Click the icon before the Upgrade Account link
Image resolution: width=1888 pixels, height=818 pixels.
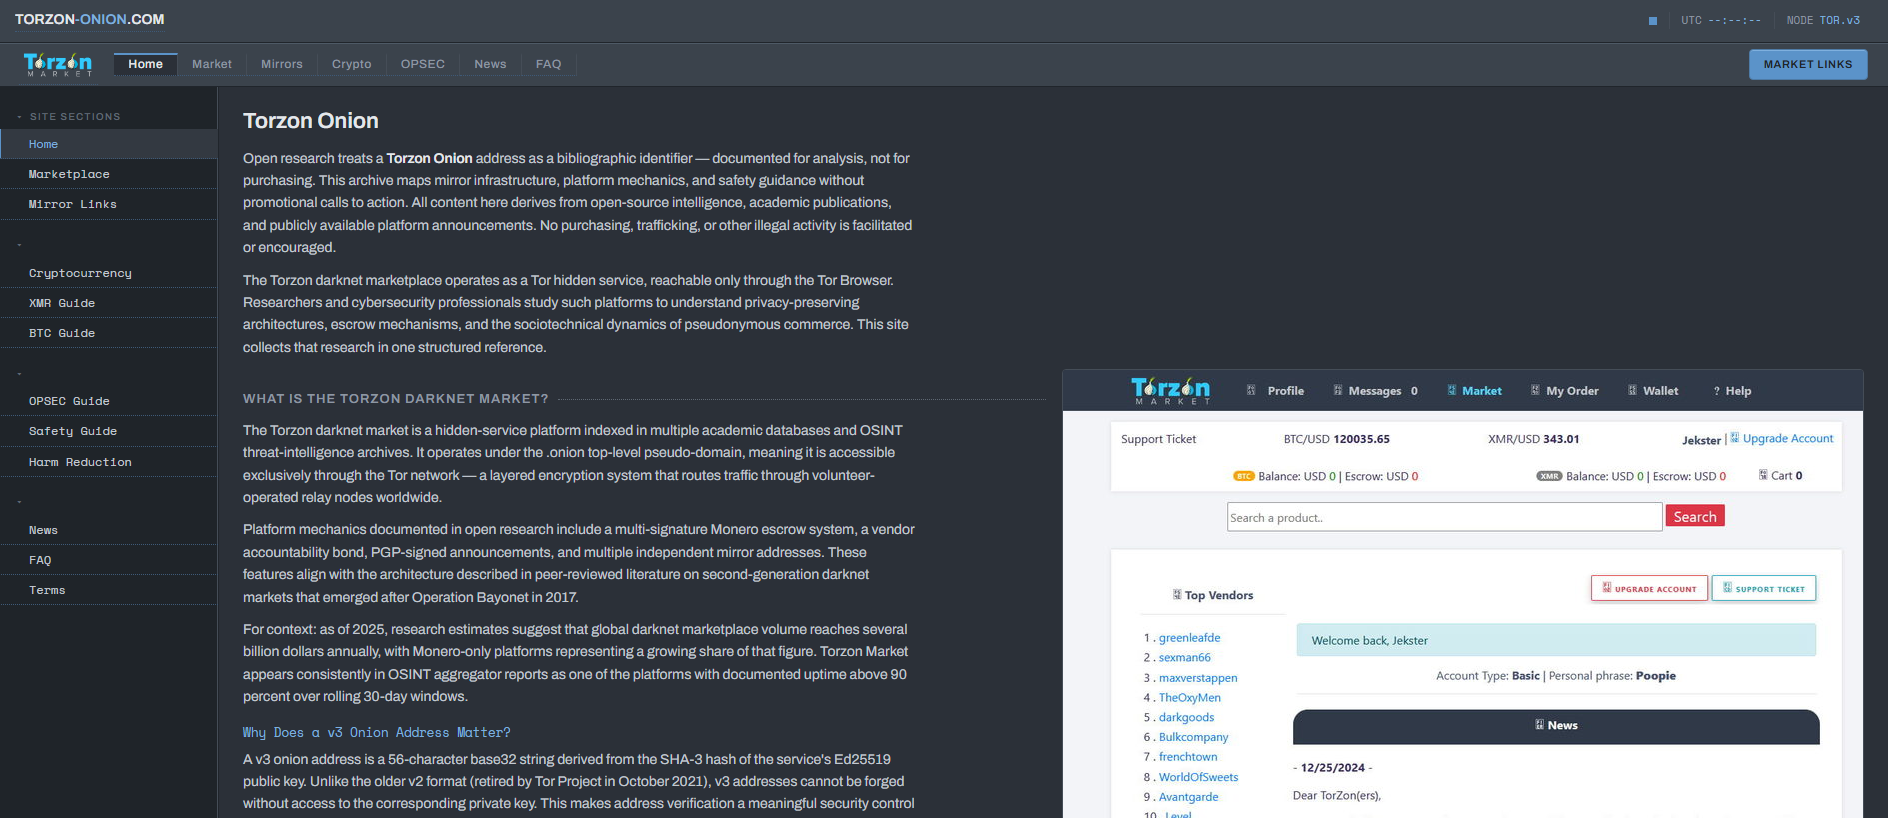[1735, 438]
